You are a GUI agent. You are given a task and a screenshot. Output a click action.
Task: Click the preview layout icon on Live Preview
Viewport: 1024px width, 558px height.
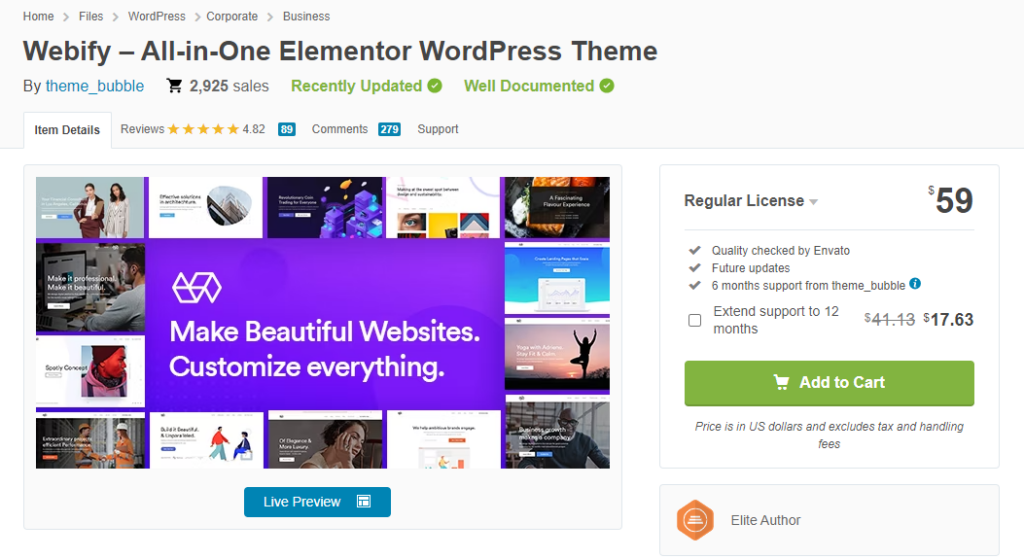point(364,502)
